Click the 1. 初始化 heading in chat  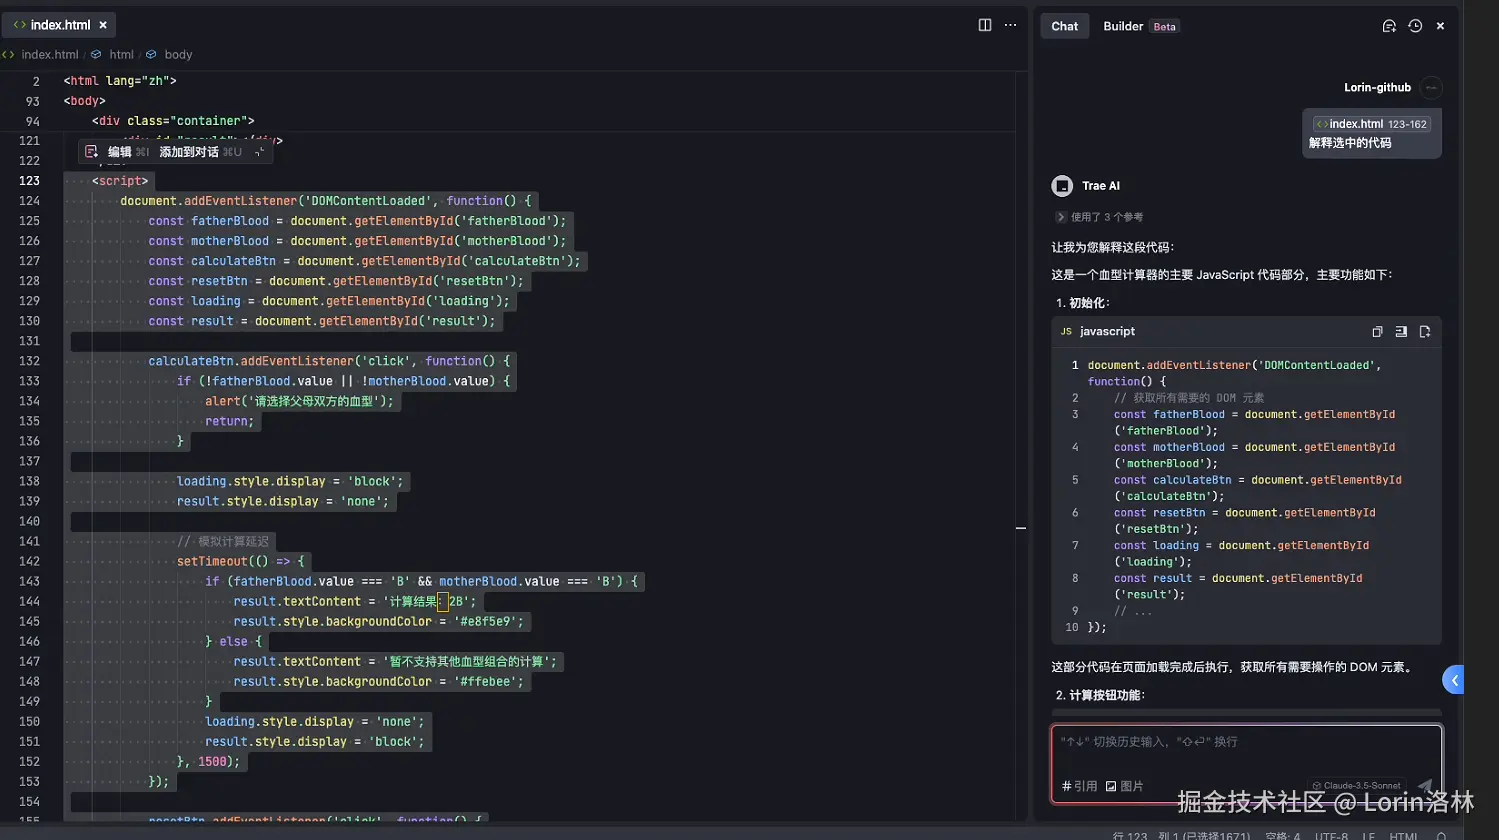[x=1083, y=303]
